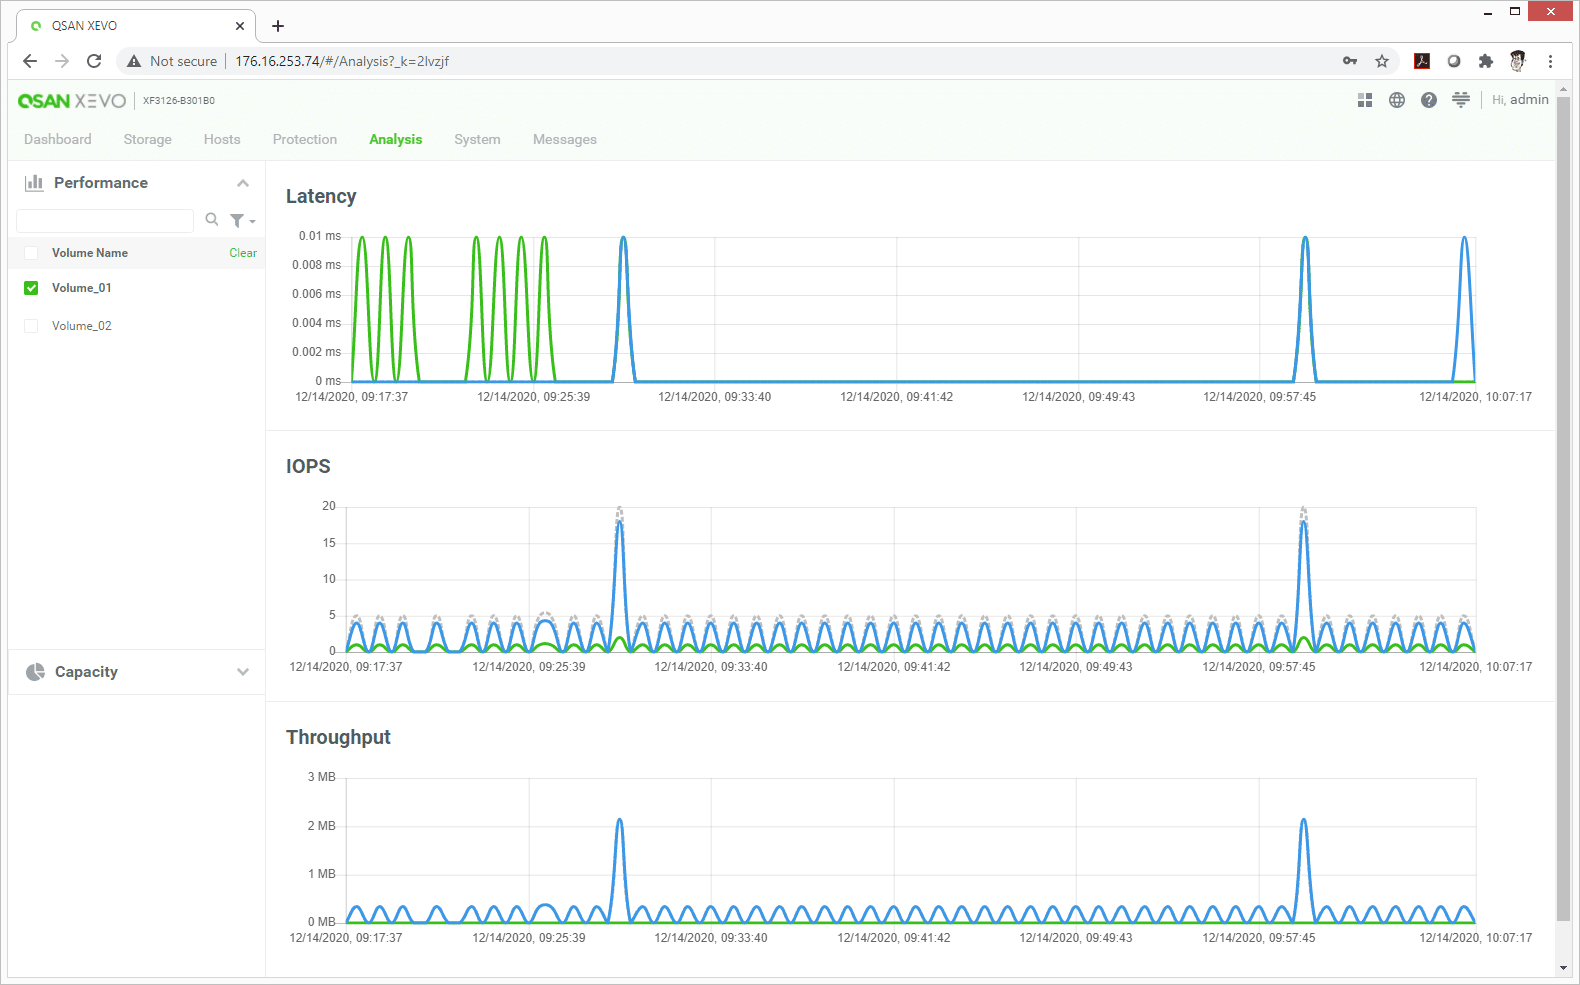Open the help question mark icon
Image resolution: width=1580 pixels, height=985 pixels.
tap(1429, 100)
